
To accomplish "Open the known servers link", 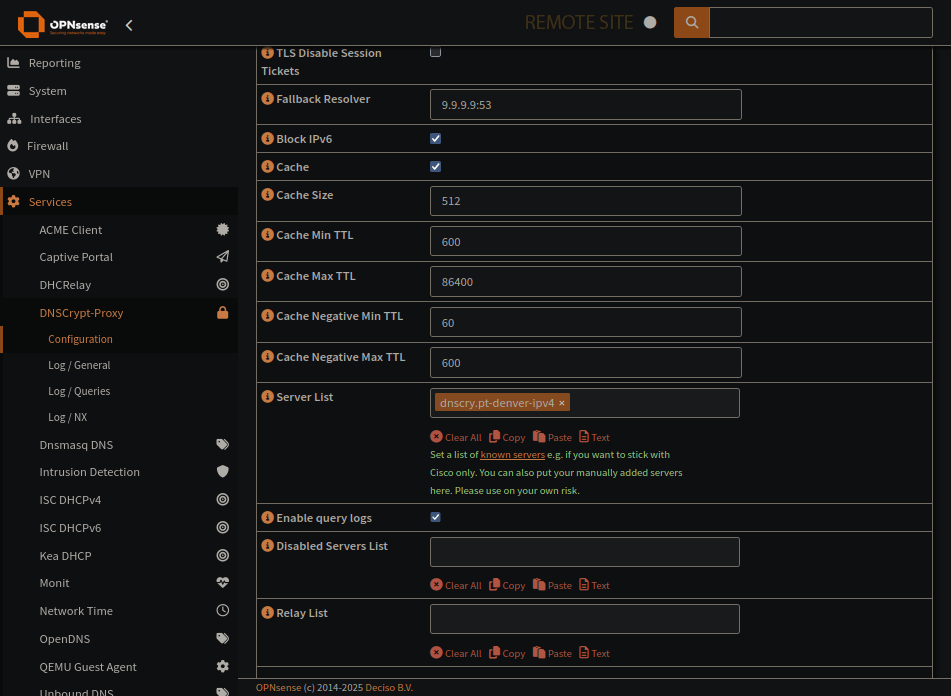I will pos(512,455).
